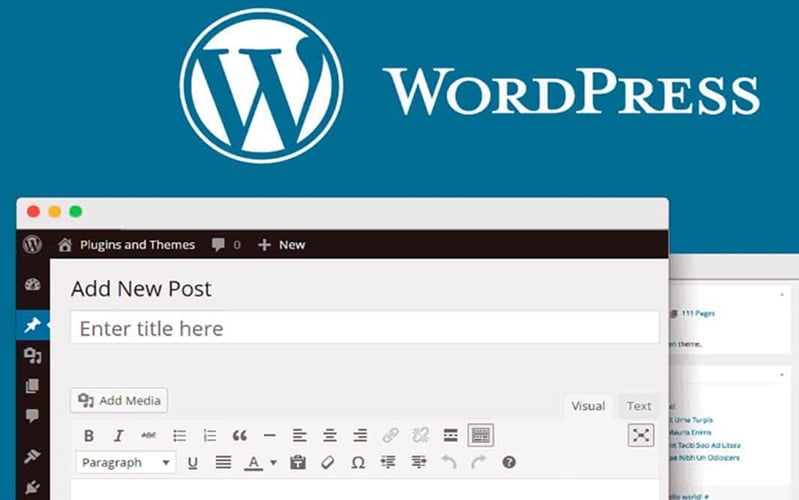Open the Appearance brush sidebar icon
Screen dimensions: 799x500
[x=33, y=456]
